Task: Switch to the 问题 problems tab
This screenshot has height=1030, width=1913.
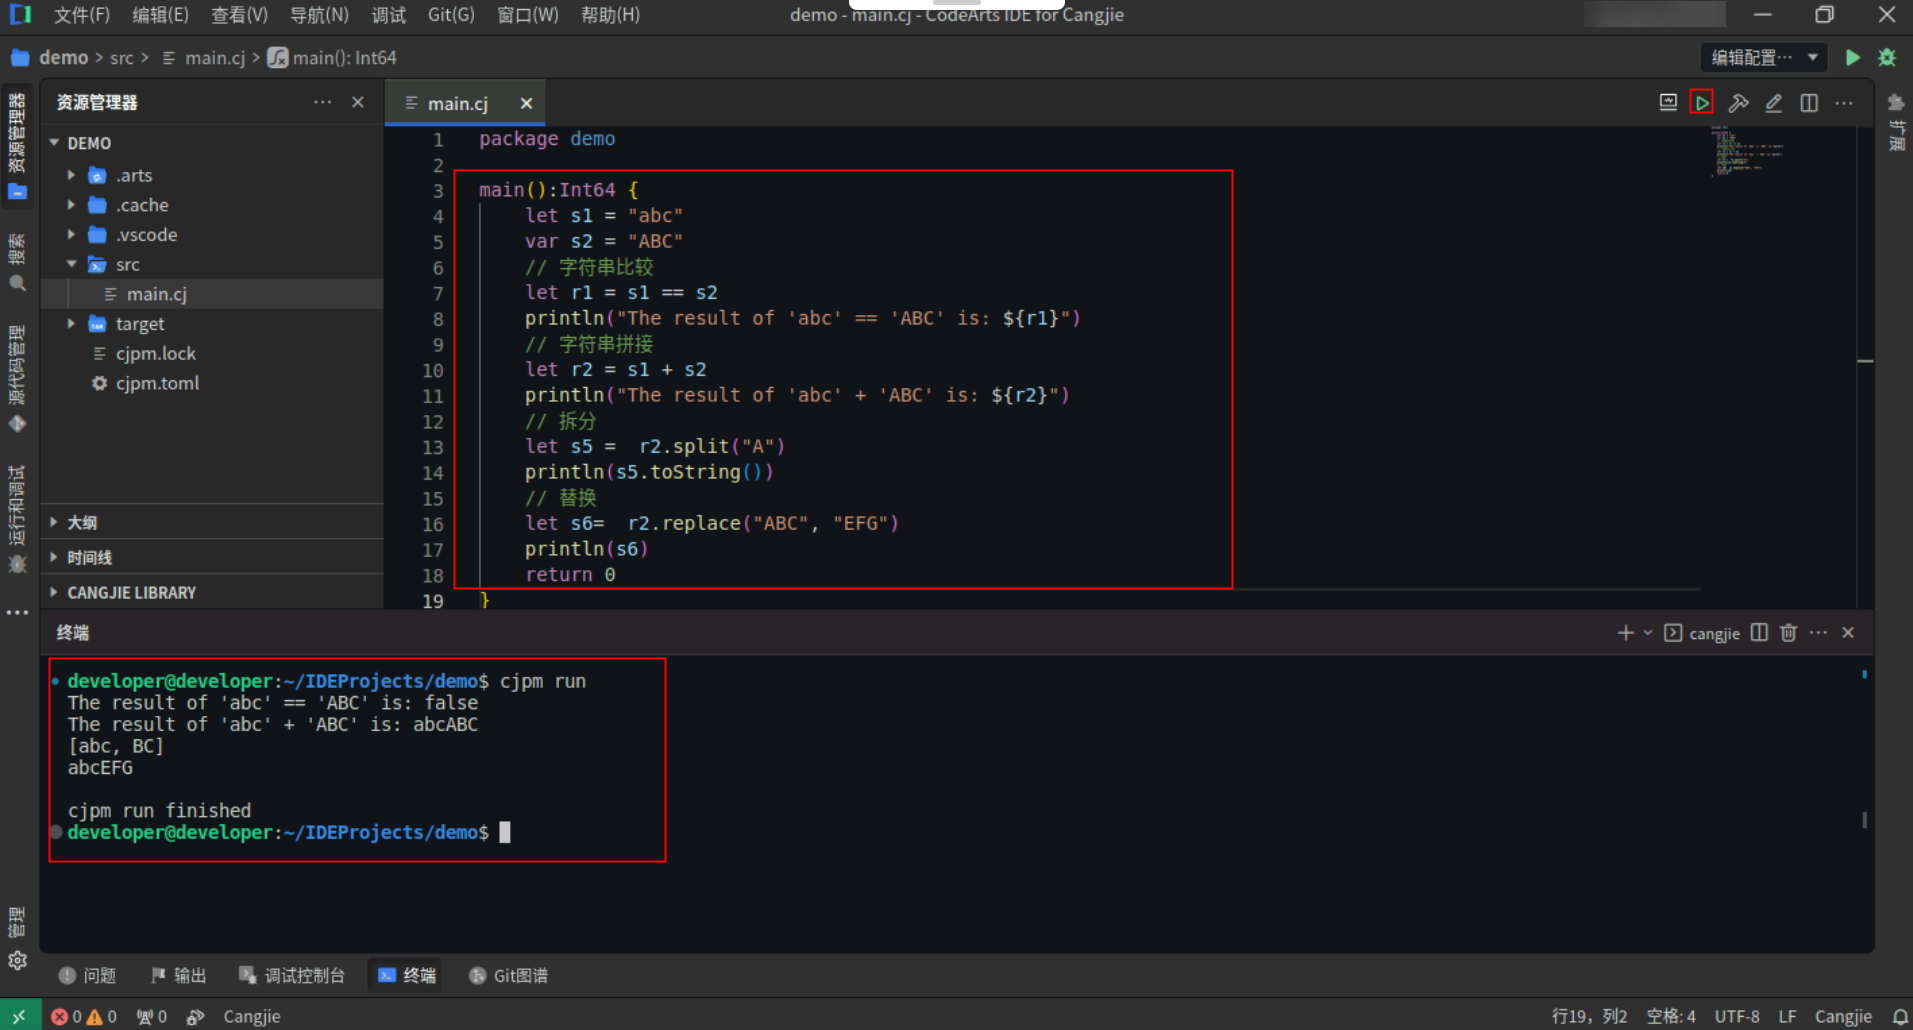Action: click(88, 975)
